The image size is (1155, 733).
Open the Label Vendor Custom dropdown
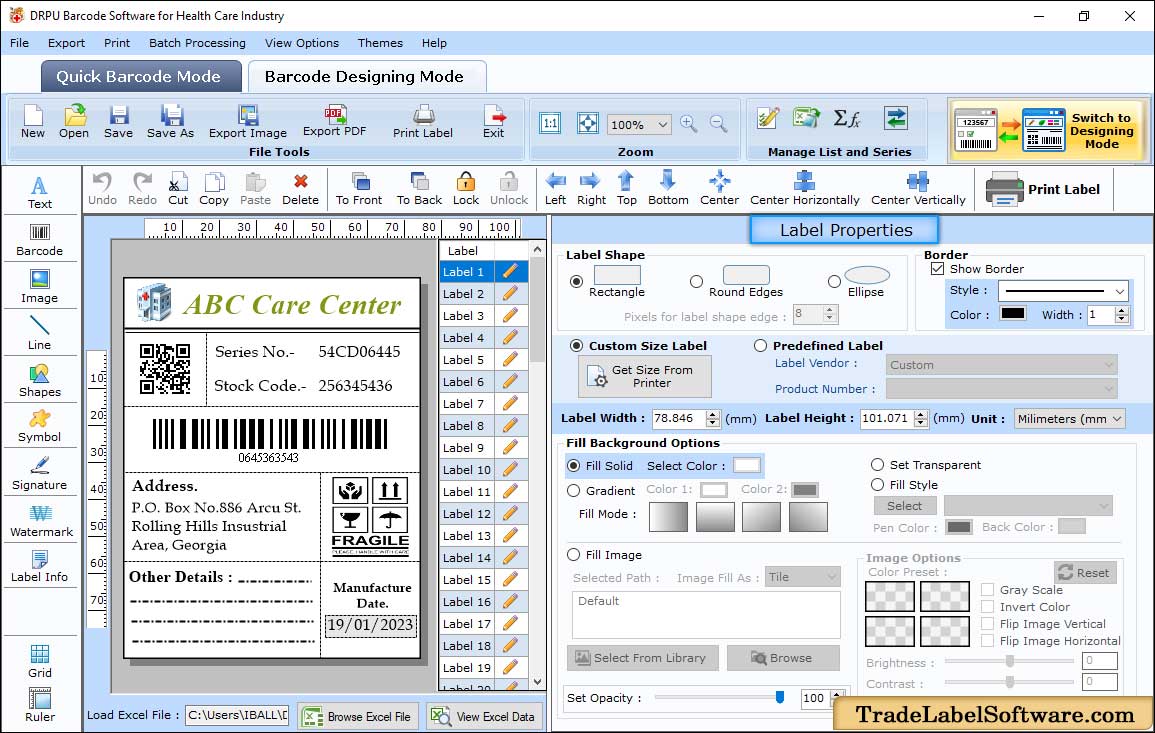(1002, 365)
